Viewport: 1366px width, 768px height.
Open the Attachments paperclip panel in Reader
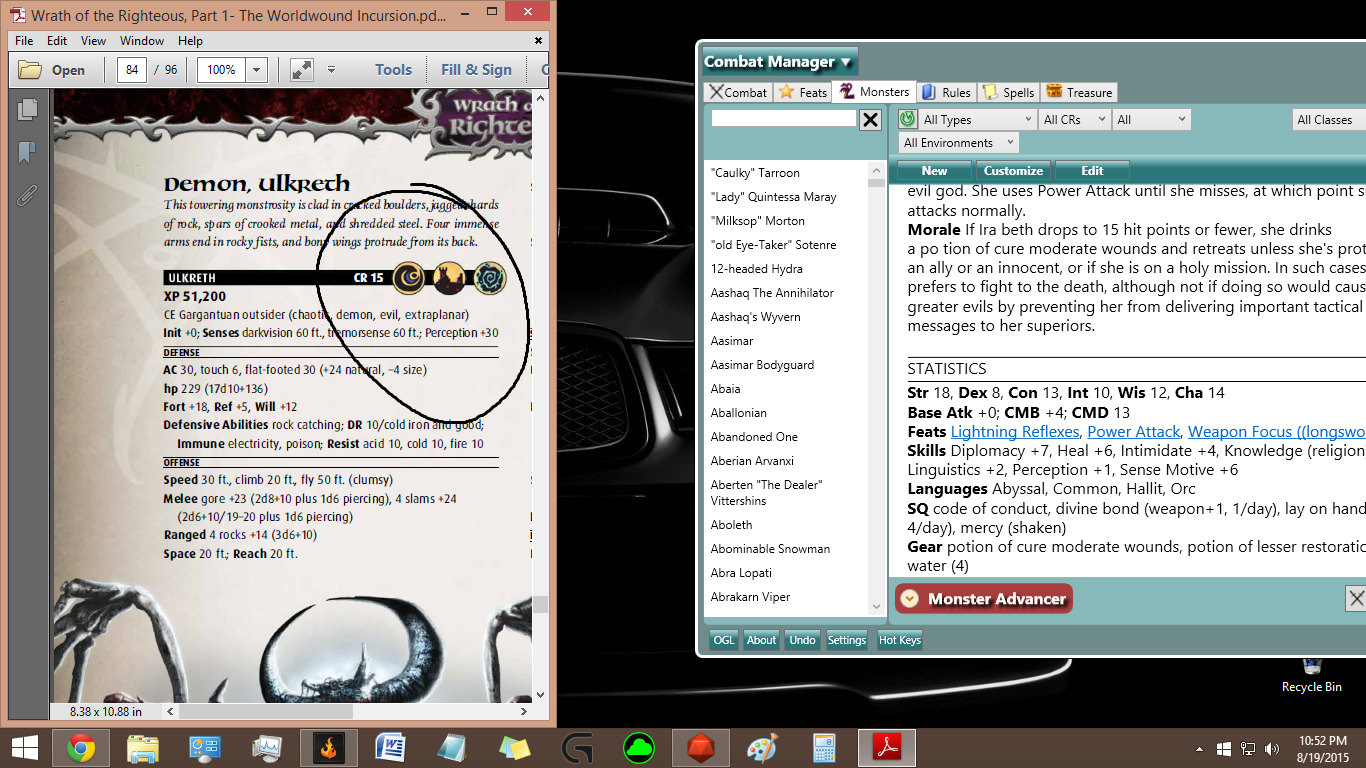click(27, 194)
